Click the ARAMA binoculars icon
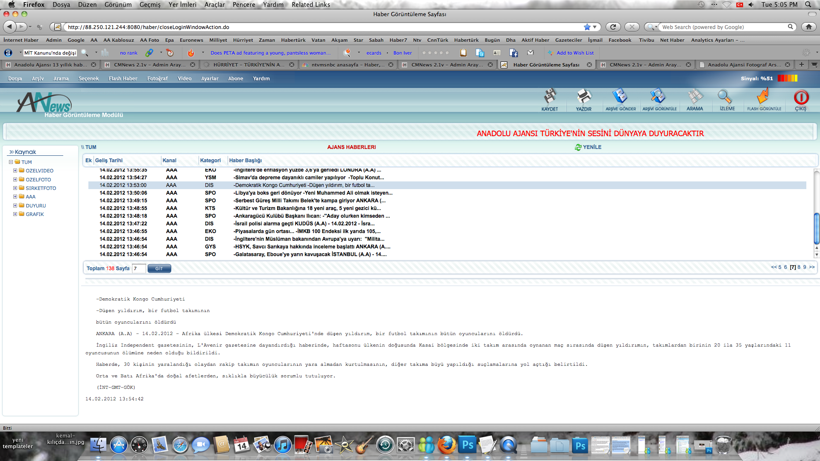Image resolution: width=820 pixels, height=461 pixels. 694,99
